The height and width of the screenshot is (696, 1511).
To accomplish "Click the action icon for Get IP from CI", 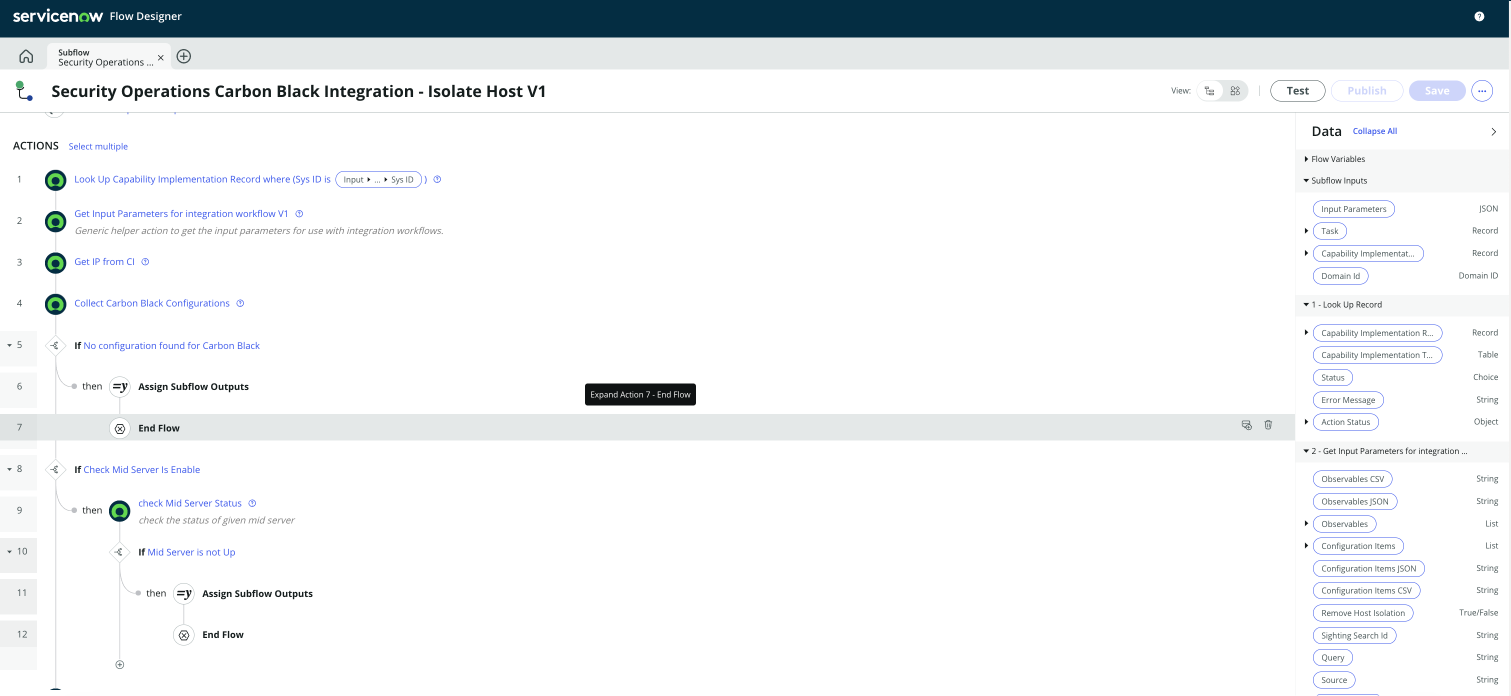I will (56, 262).
